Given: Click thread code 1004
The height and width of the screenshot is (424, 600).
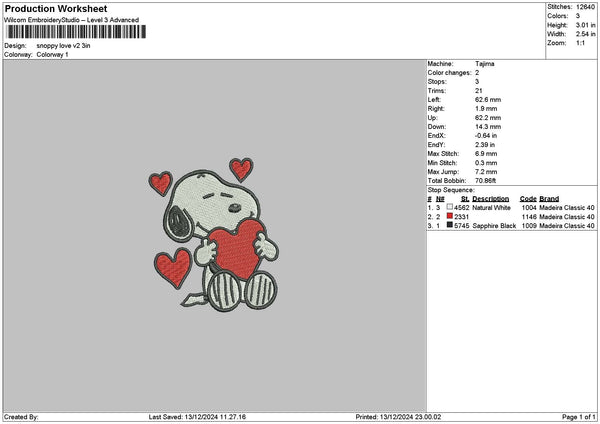Looking at the screenshot, I should tap(529, 208).
